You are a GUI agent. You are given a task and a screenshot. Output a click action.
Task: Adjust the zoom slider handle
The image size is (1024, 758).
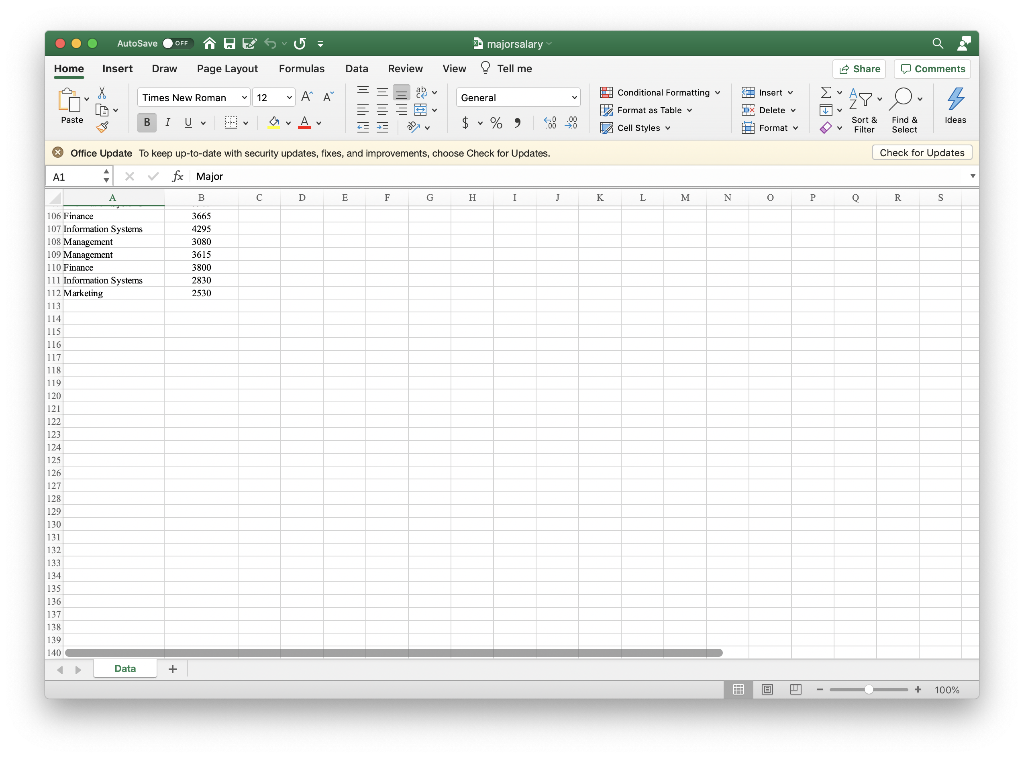[869, 689]
